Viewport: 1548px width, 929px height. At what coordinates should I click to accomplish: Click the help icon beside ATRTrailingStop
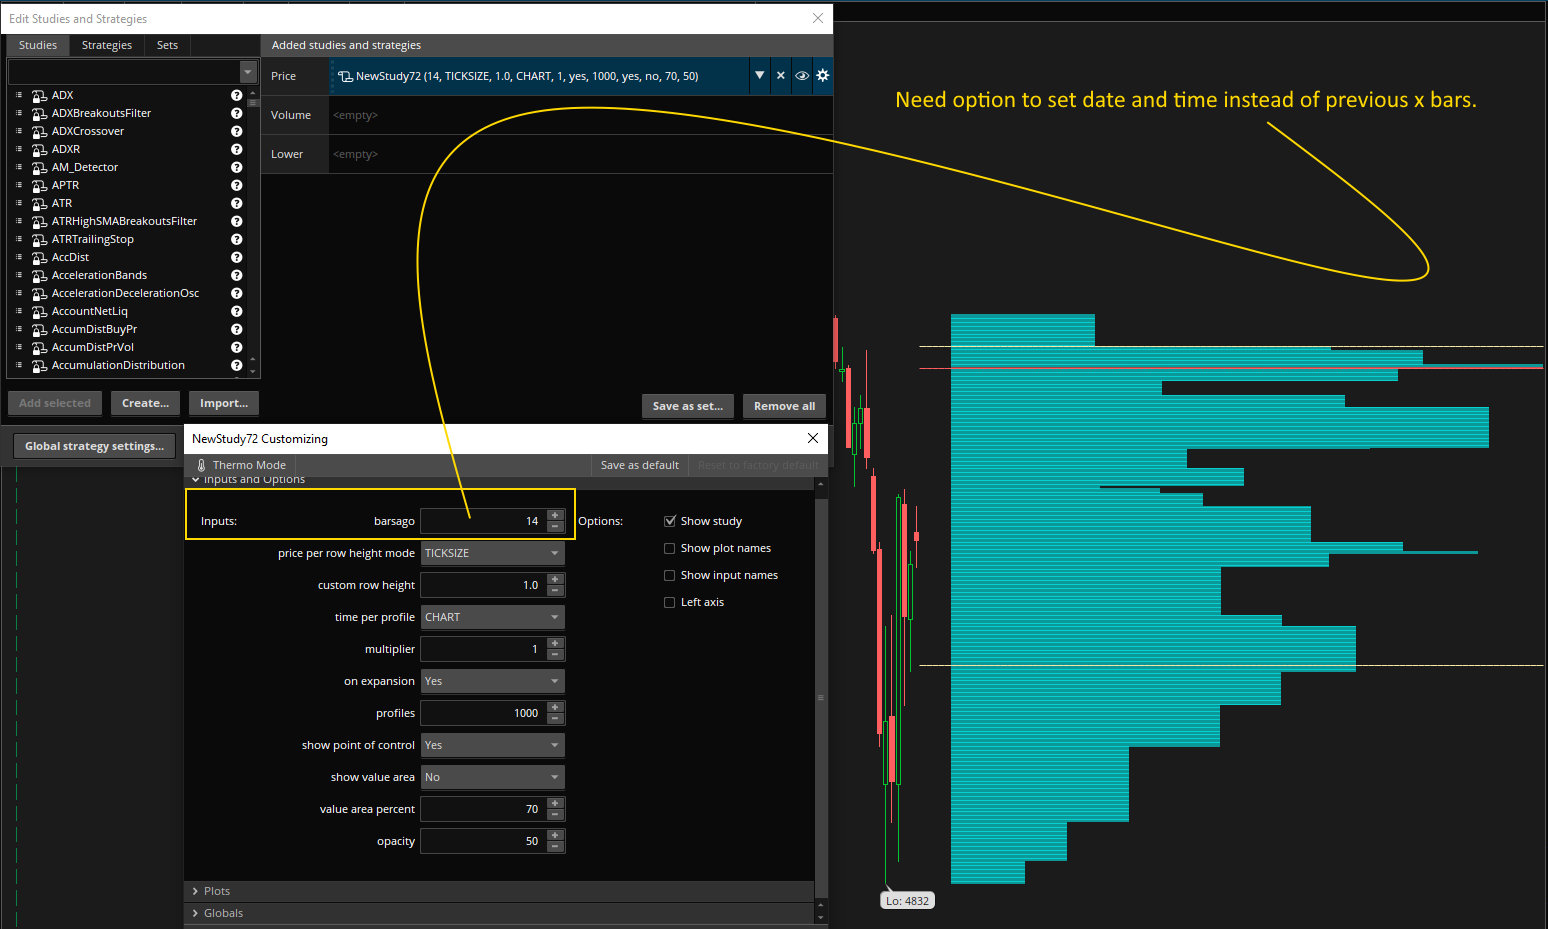click(237, 239)
